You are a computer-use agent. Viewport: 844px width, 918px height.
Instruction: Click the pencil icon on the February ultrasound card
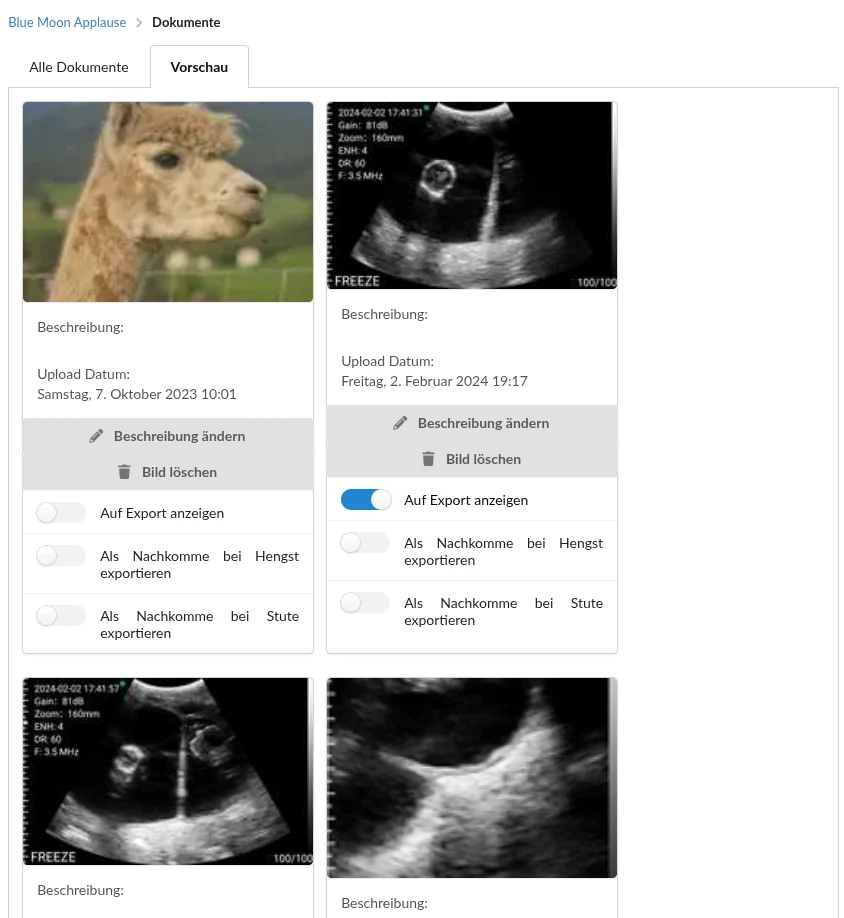[x=400, y=423]
